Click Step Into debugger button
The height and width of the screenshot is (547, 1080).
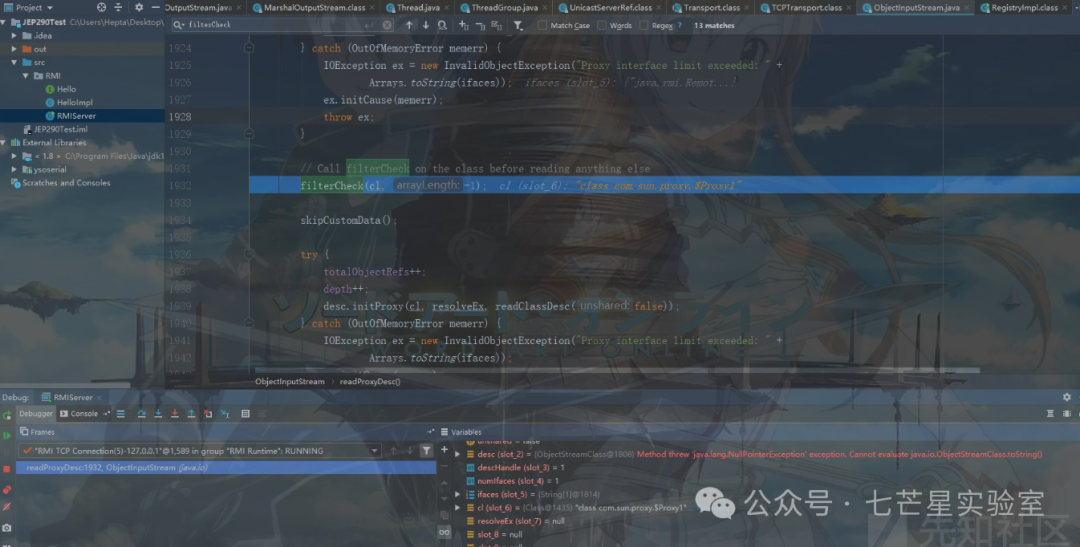click(158, 414)
